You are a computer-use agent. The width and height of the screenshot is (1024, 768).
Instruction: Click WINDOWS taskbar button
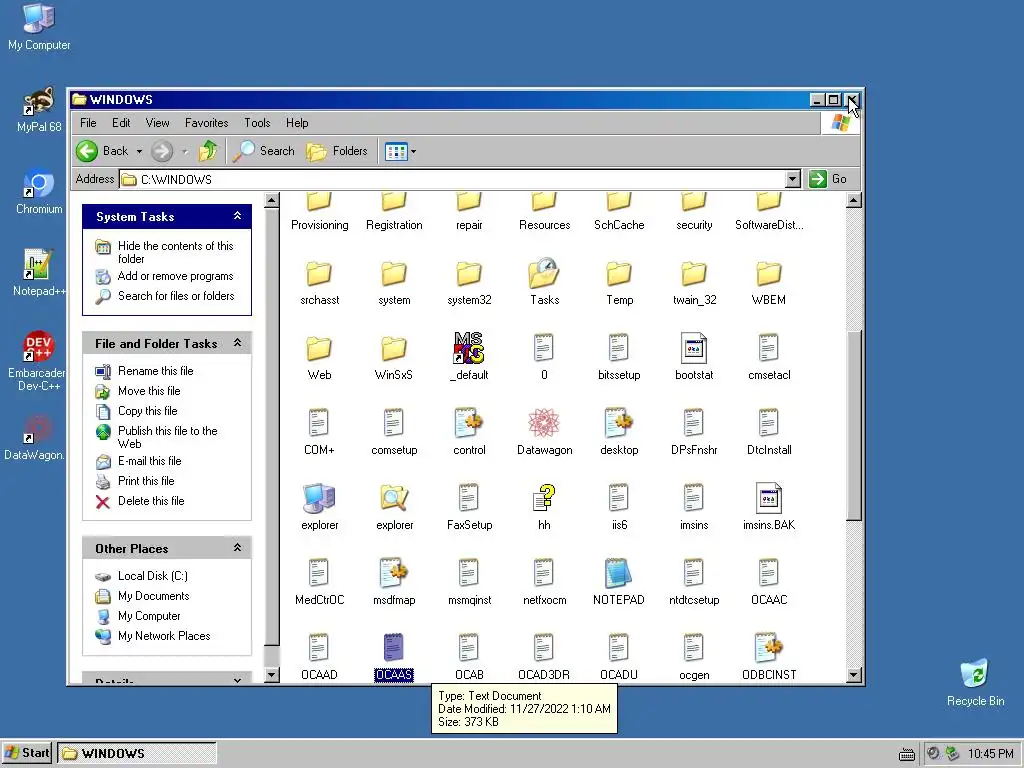click(x=136, y=753)
